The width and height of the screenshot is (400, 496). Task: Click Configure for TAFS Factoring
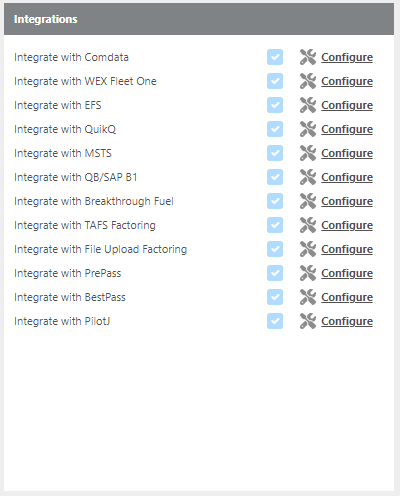click(x=347, y=225)
